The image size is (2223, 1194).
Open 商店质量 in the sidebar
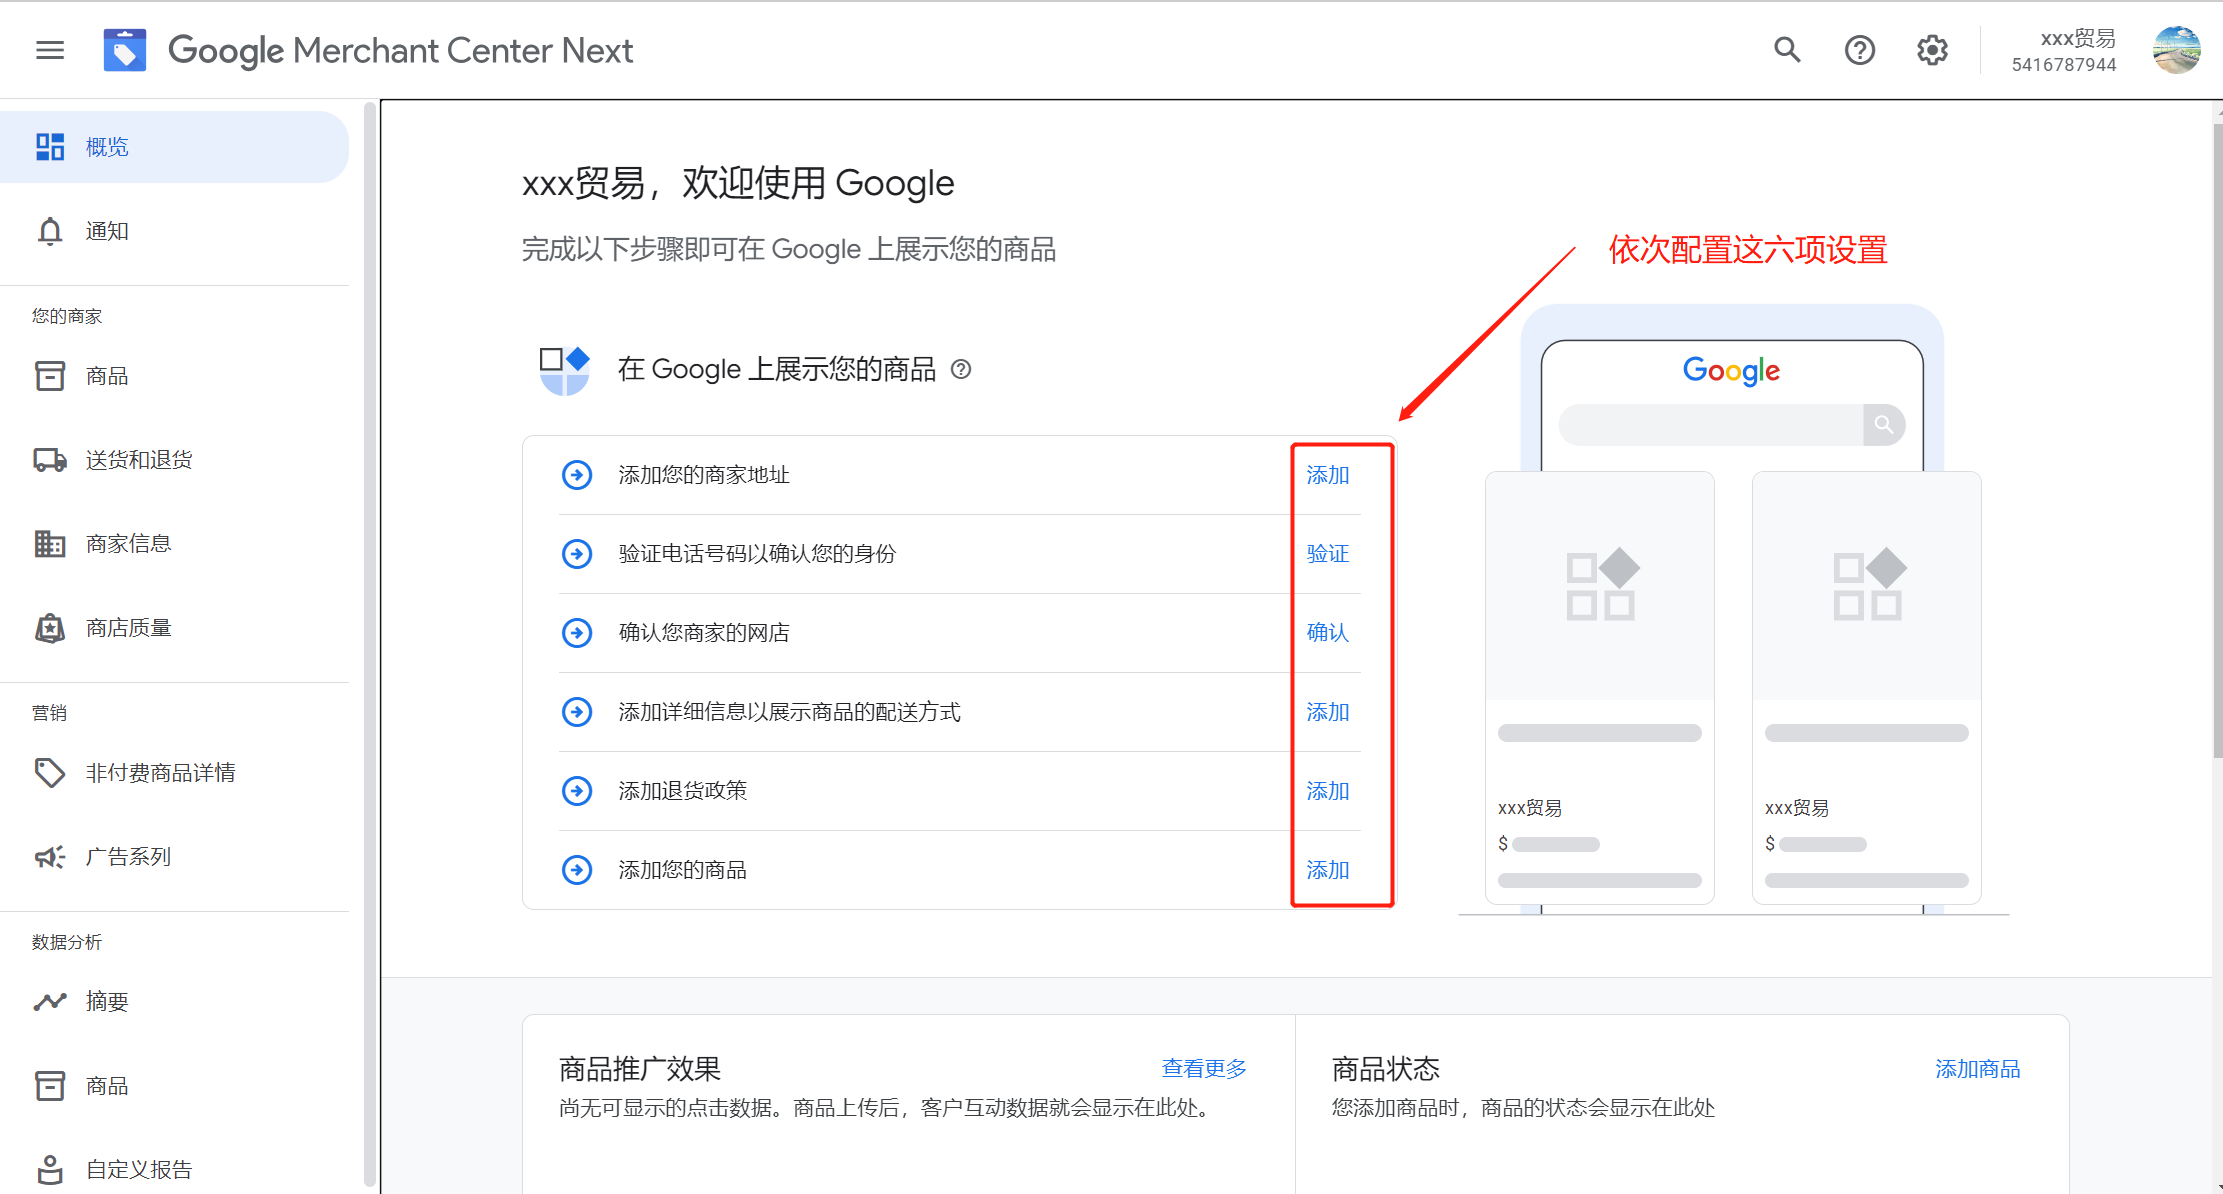point(174,628)
